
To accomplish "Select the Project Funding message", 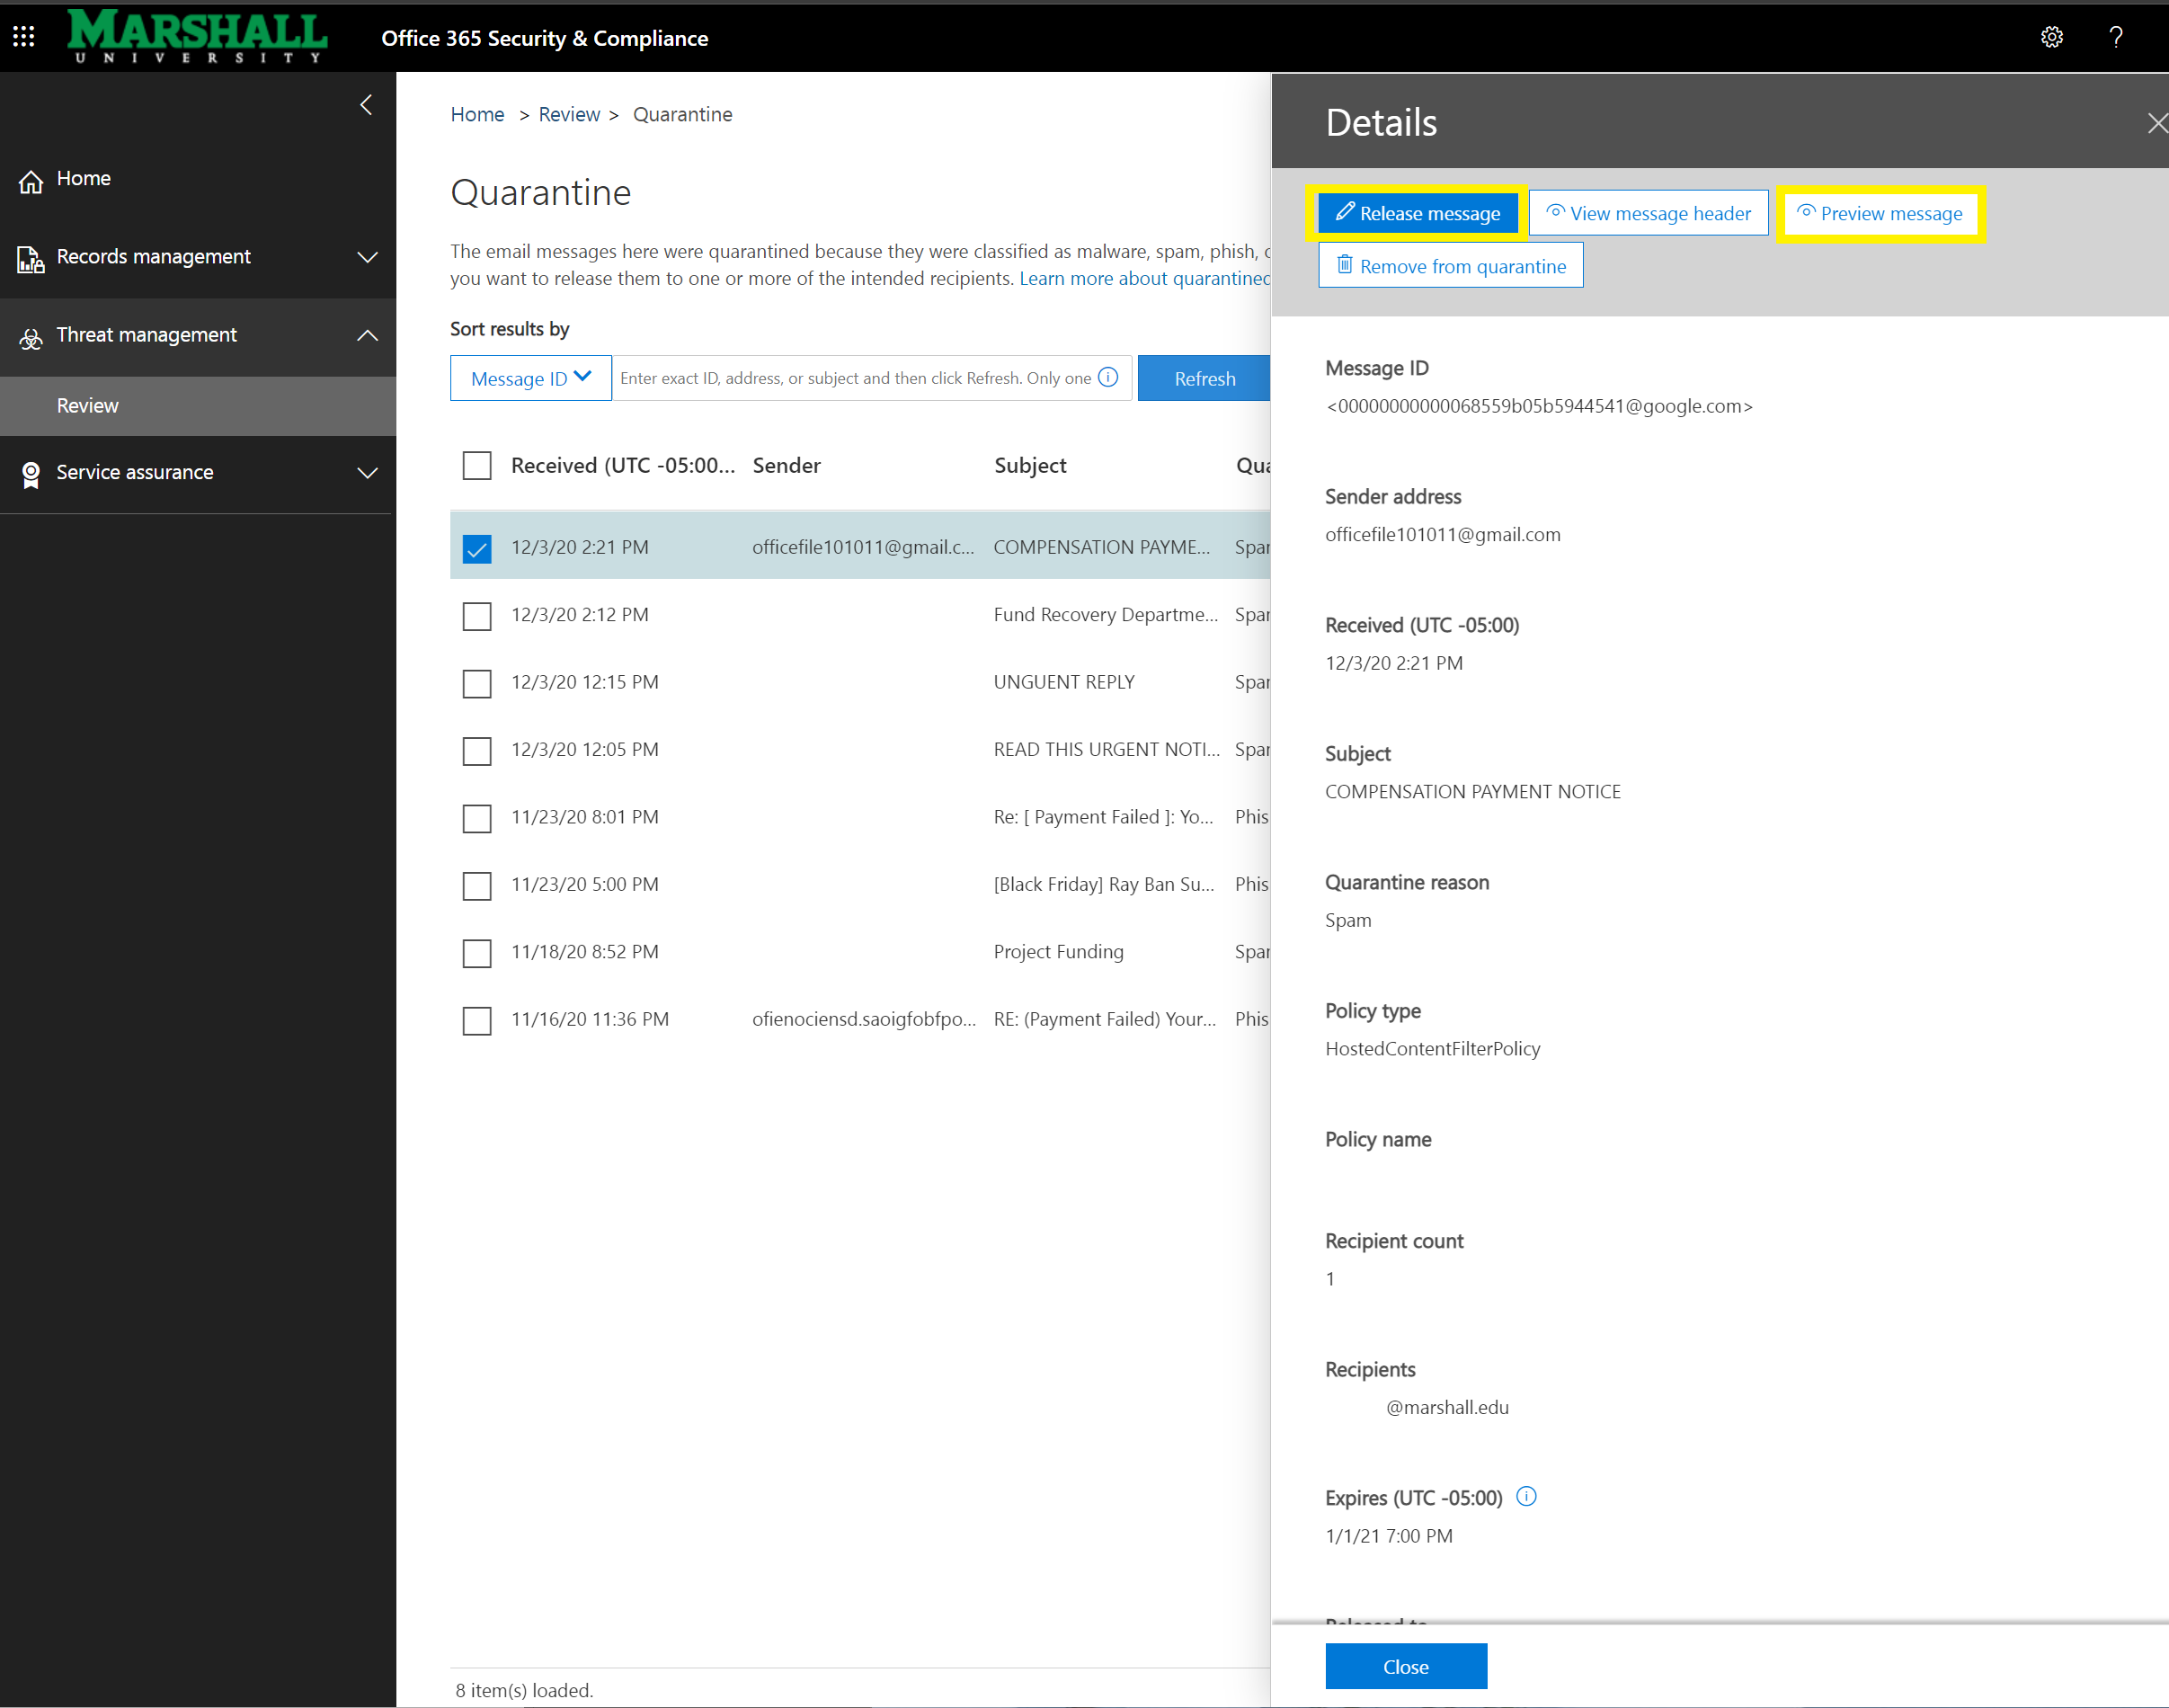I will tap(1058, 952).
